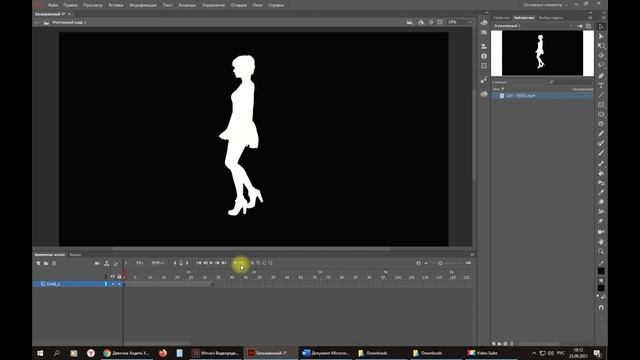This screenshot has height=360, width=640.
Task: Open the Модификация menu
Action: pyautogui.click(x=143, y=5)
